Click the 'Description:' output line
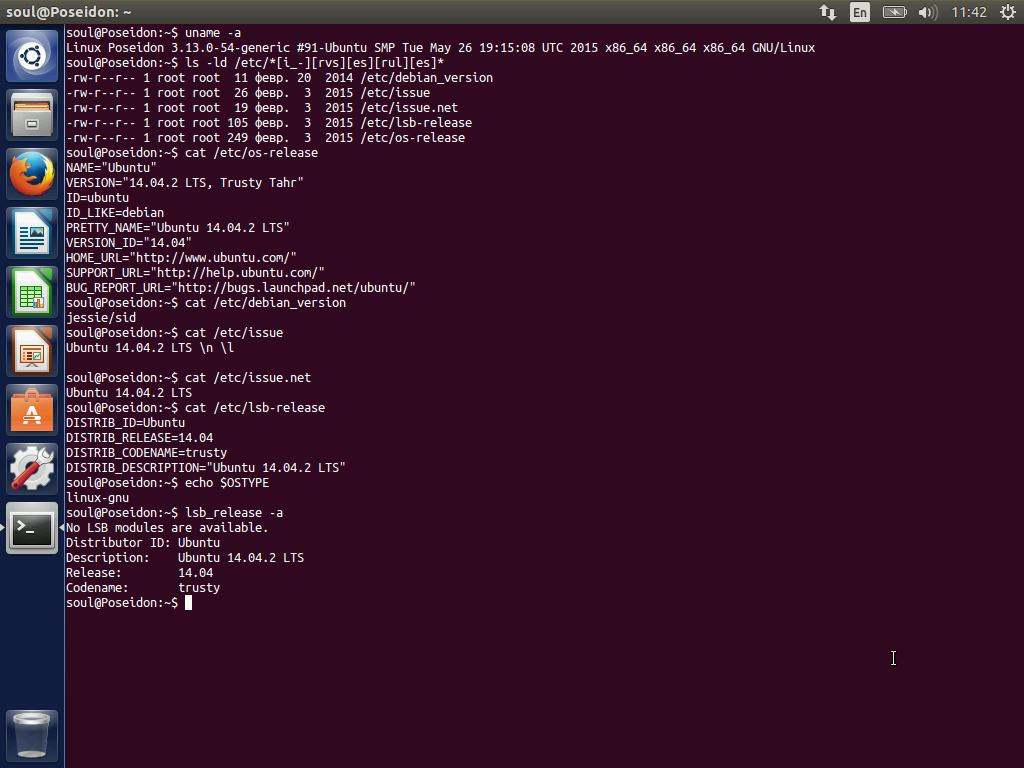The height and width of the screenshot is (768, 1024). coord(185,558)
